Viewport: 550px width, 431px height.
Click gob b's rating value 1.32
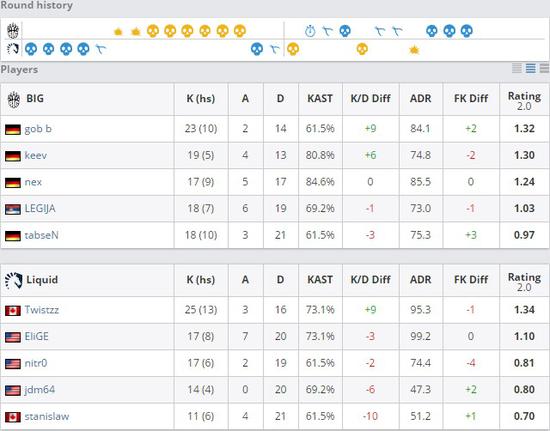pyautogui.click(x=524, y=129)
